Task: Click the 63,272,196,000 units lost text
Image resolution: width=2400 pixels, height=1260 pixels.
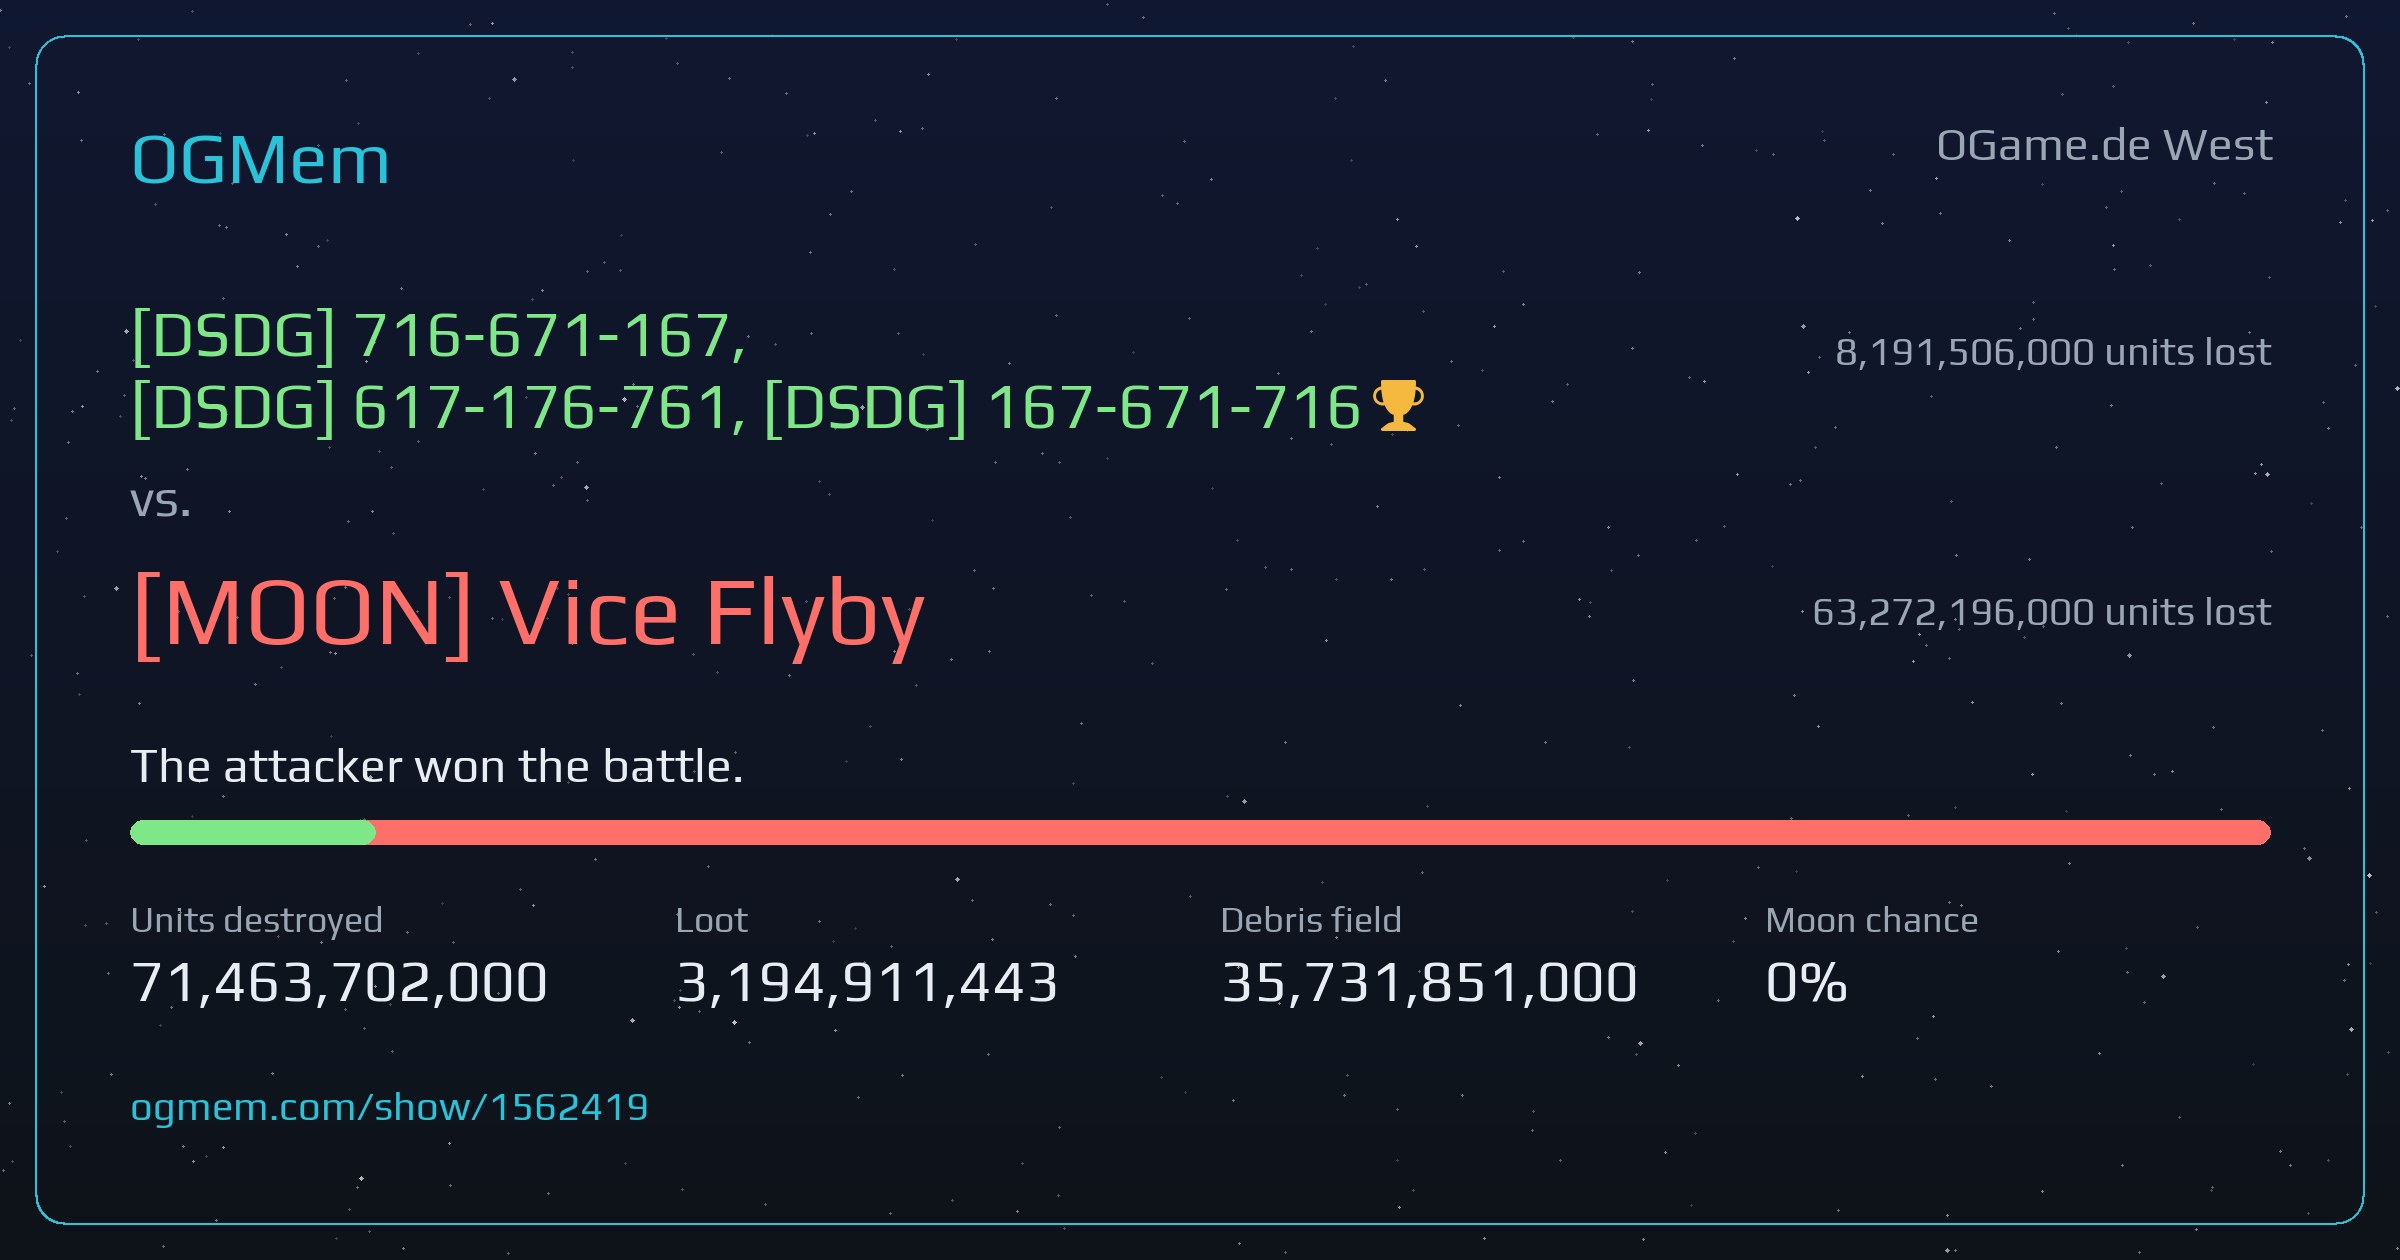Action: click(2042, 612)
